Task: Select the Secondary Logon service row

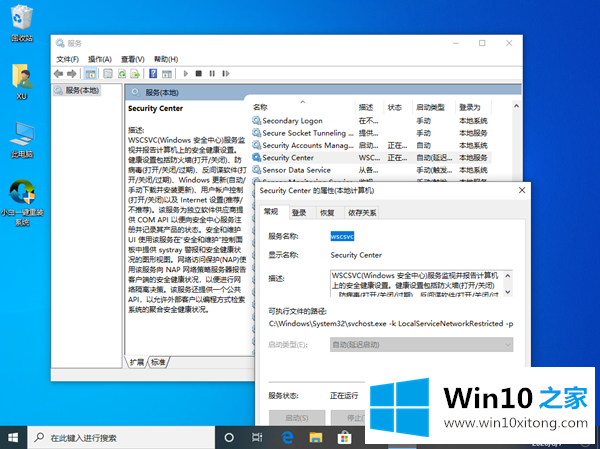Action: (371, 121)
